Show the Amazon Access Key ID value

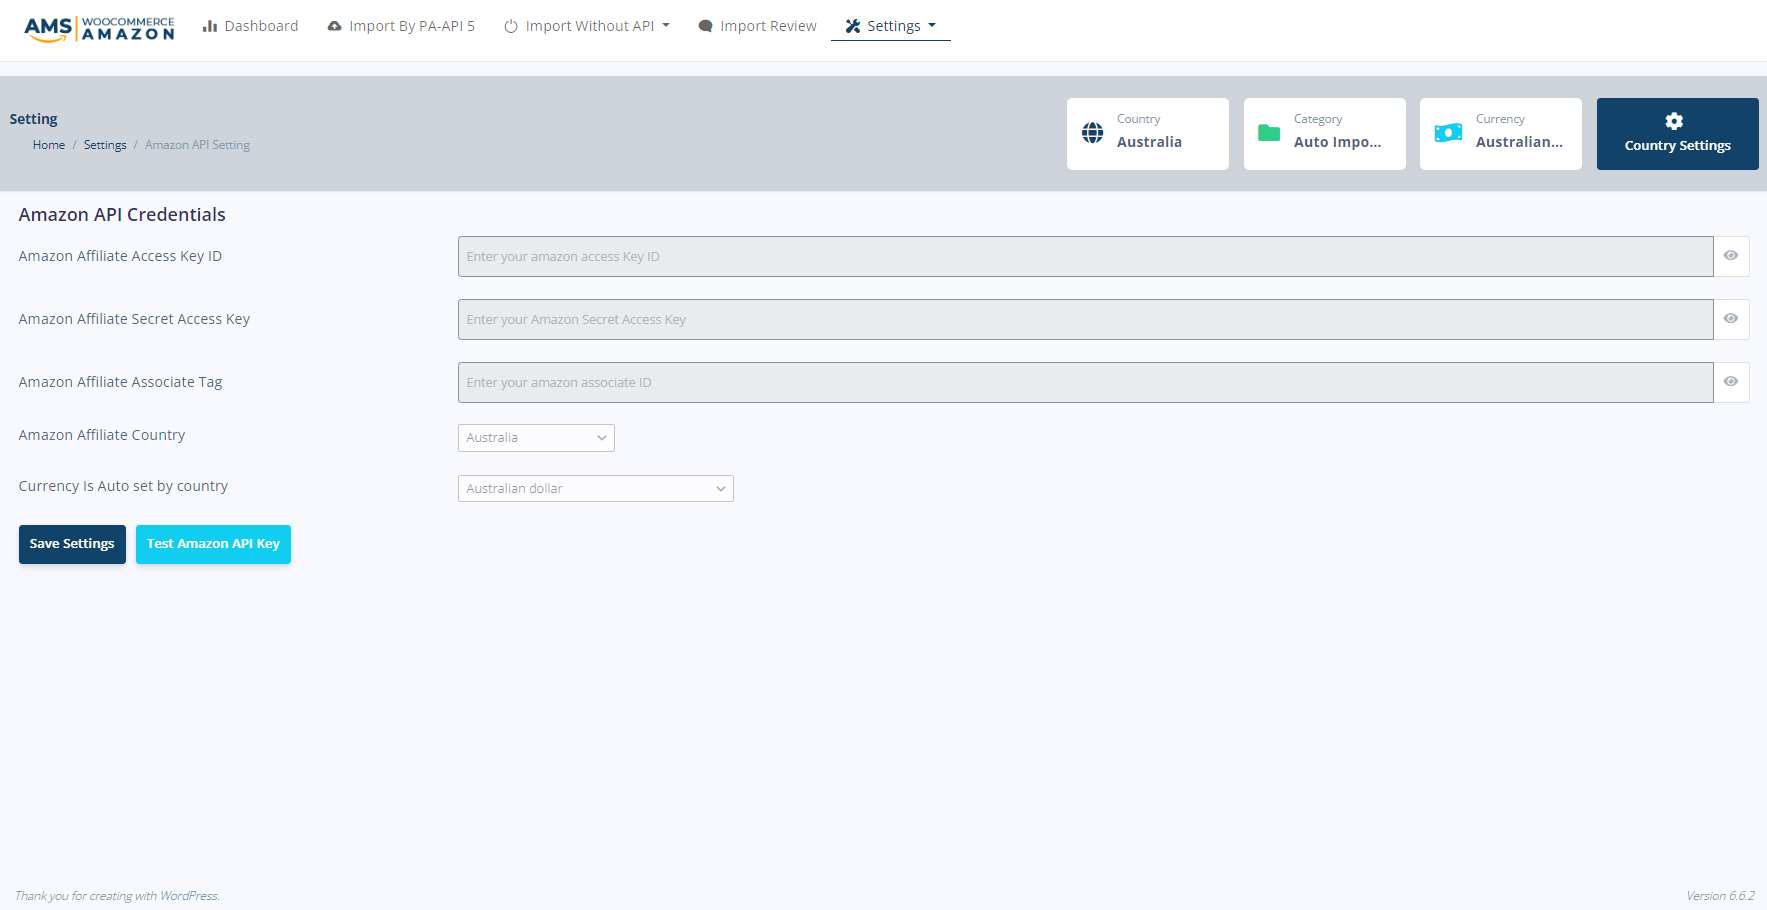pos(1731,256)
